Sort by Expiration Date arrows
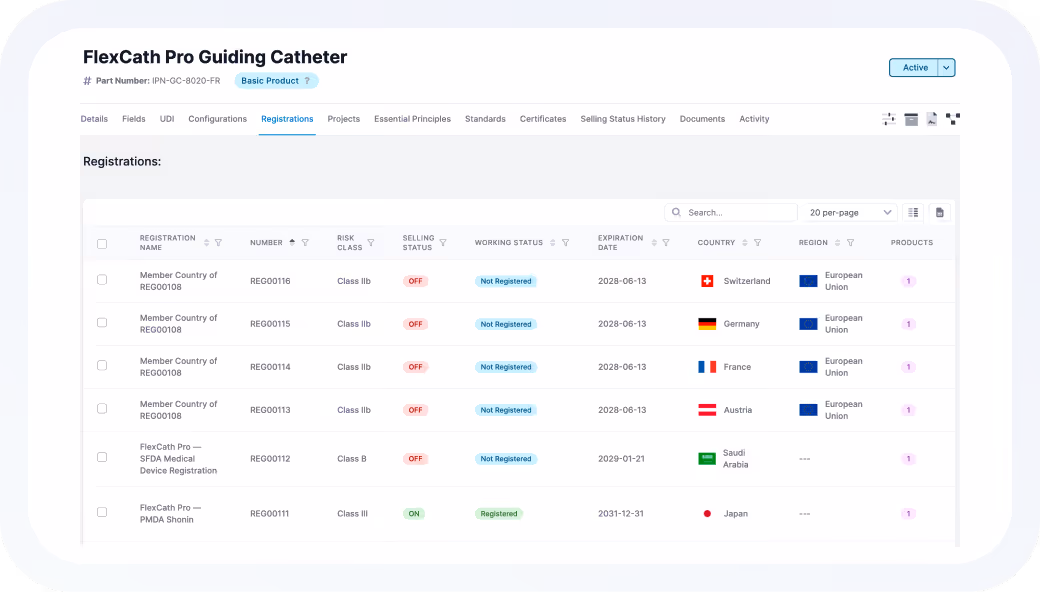 [x=654, y=243]
